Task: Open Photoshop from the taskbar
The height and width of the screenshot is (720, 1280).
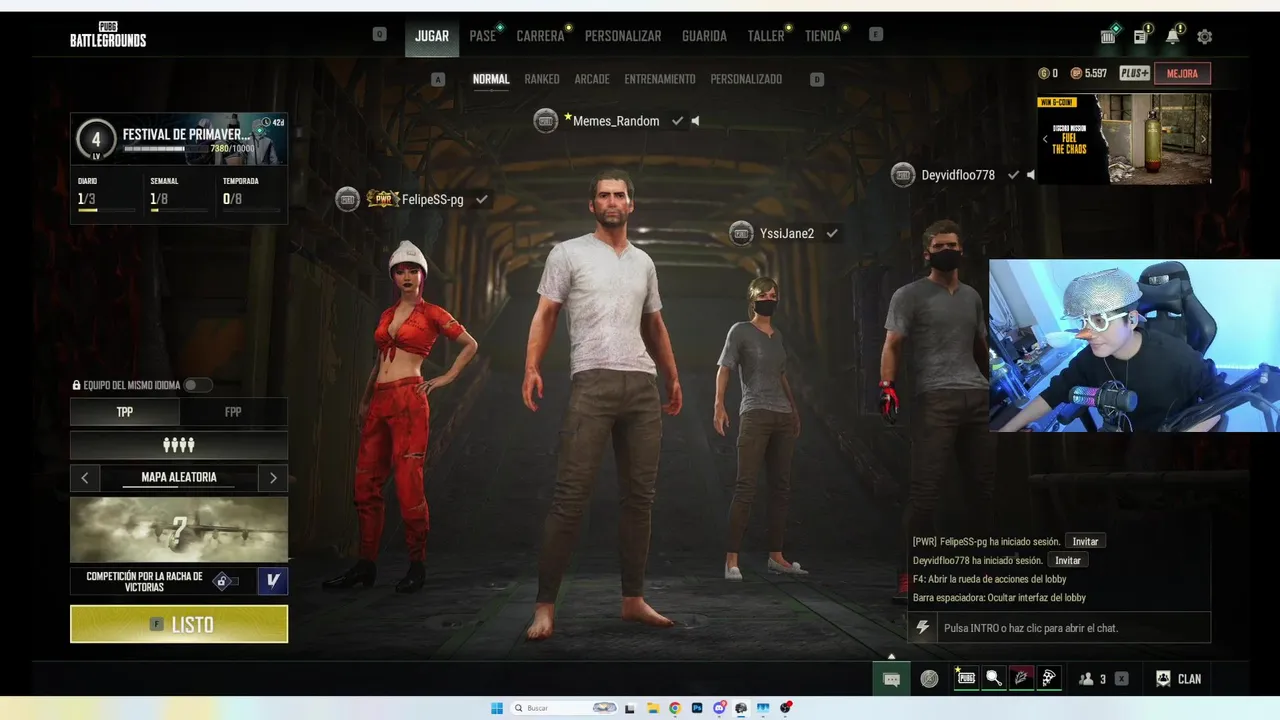Action: click(x=697, y=708)
